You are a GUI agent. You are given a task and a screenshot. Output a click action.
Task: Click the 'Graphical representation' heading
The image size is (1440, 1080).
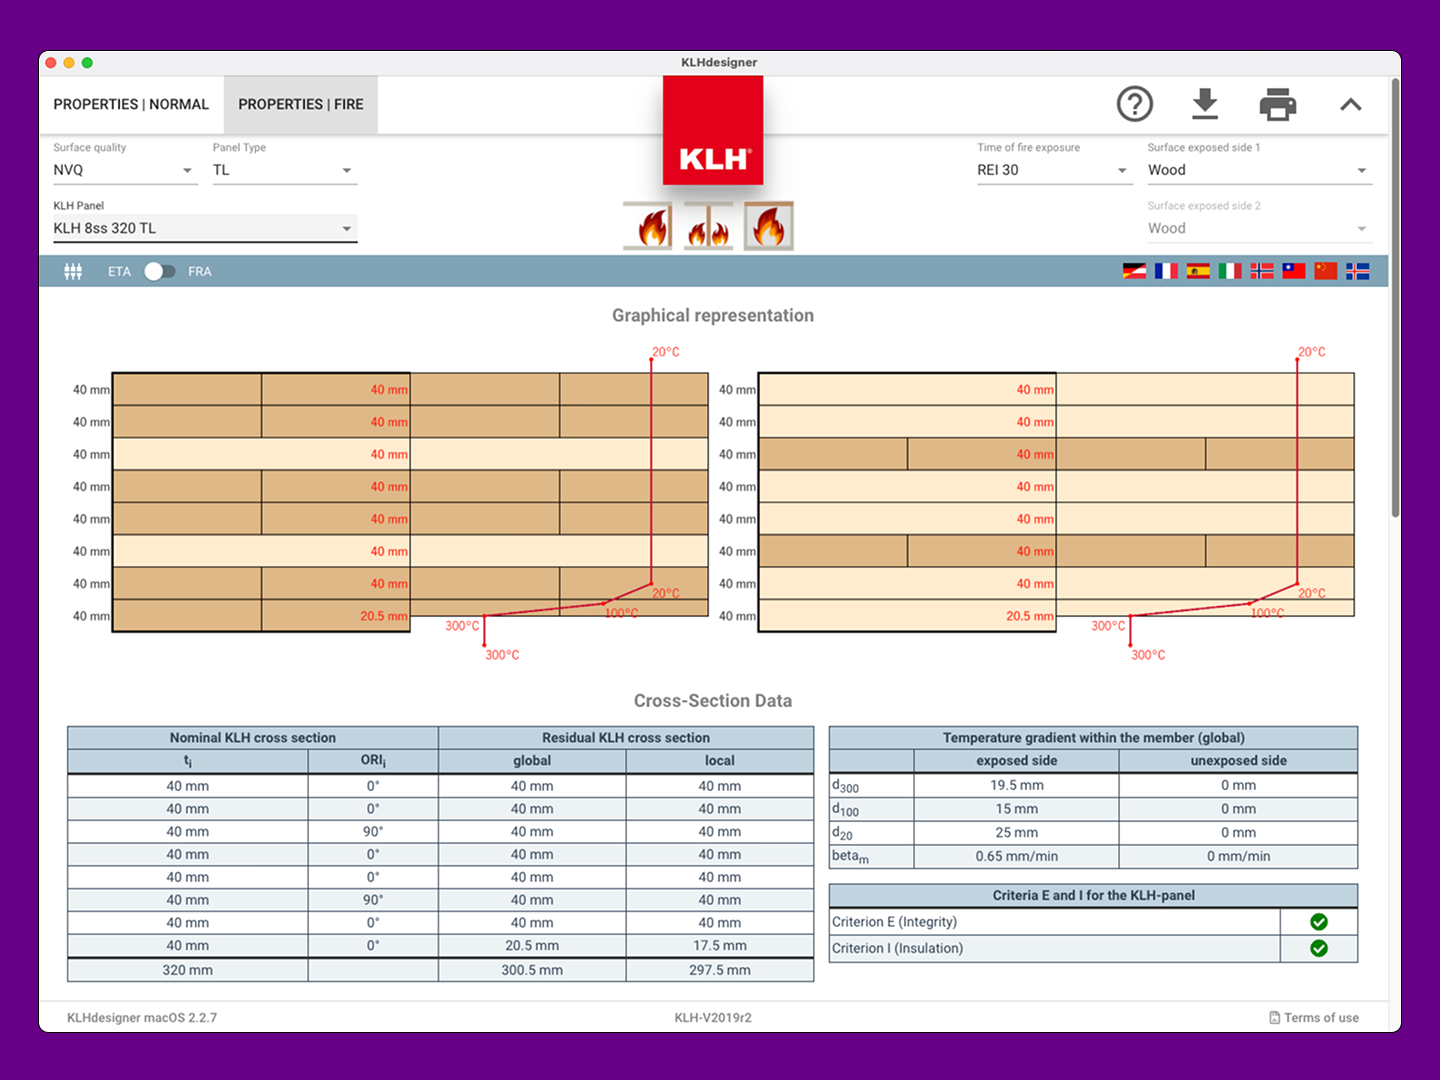click(713, 315)
